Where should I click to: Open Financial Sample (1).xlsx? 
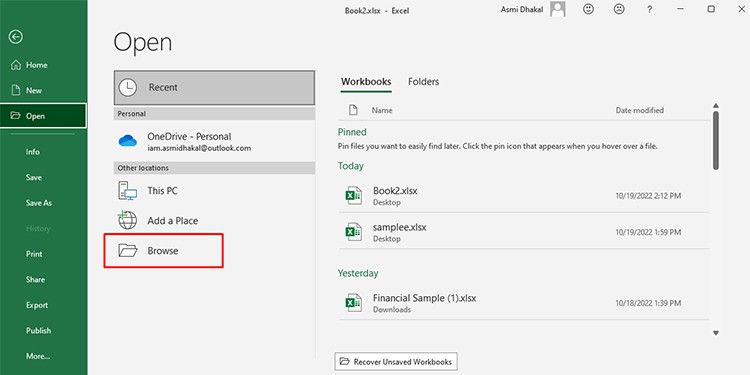(524, 303)
